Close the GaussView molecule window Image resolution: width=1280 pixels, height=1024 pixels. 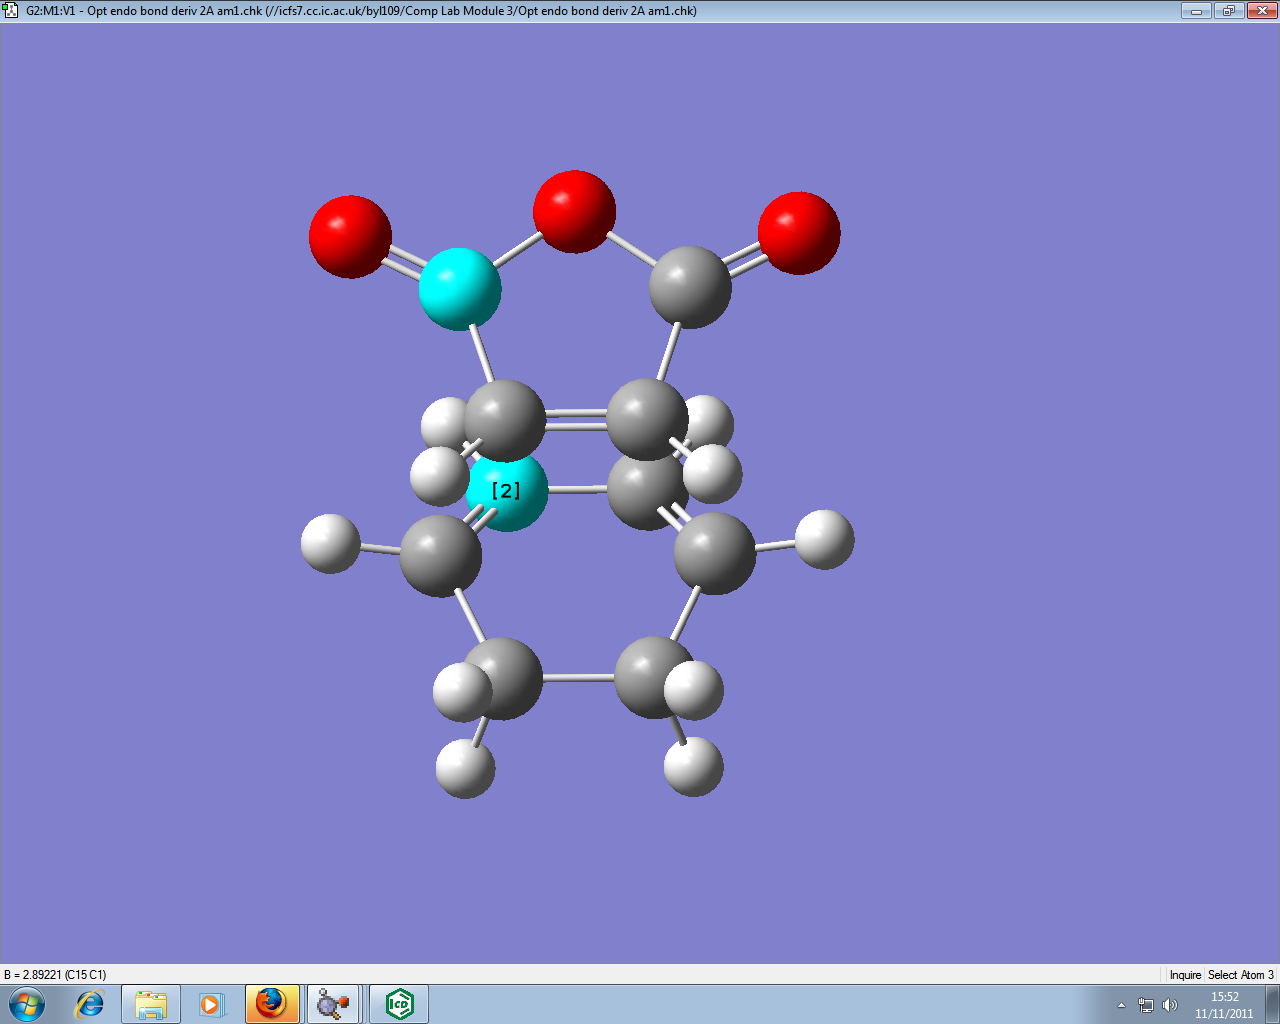pyautogui.click(x=1260, y=11)
